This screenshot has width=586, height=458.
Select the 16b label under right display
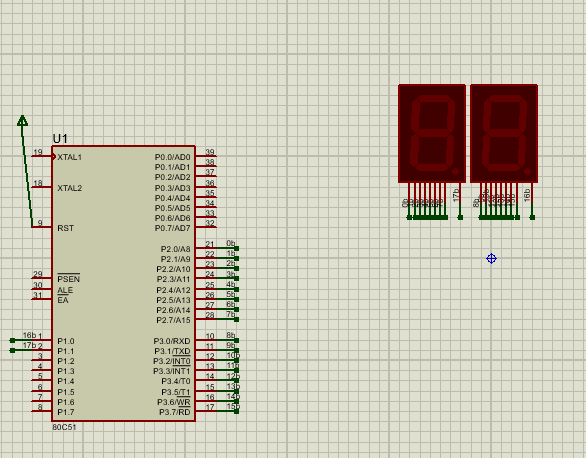pos(527,196)
